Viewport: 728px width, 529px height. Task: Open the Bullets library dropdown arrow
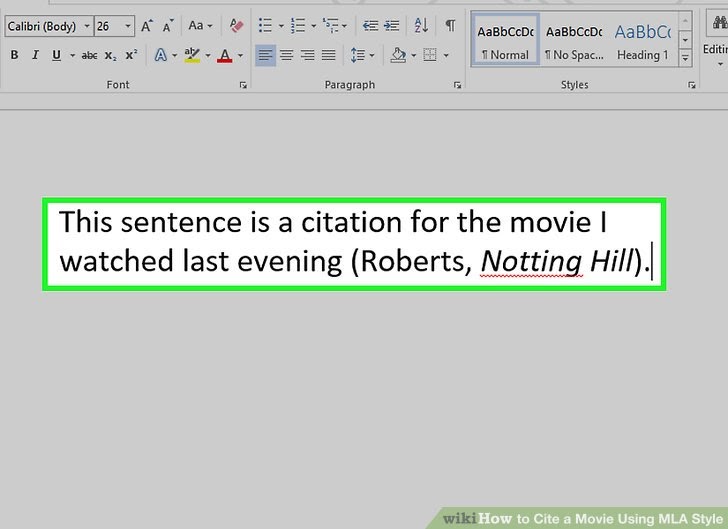click(281, 26)
